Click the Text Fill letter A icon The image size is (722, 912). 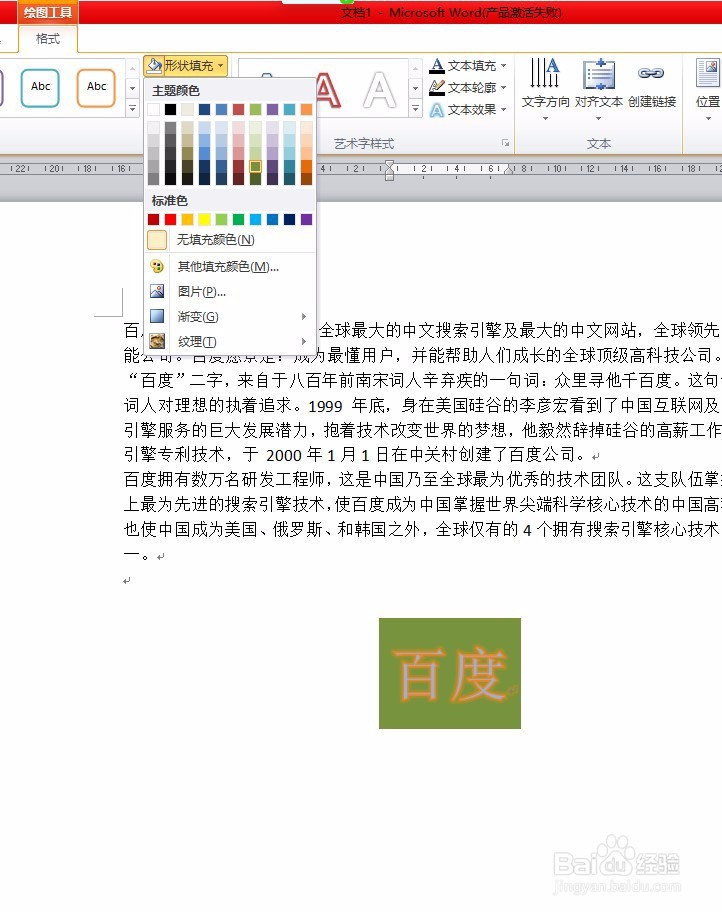tap(437, 65)
